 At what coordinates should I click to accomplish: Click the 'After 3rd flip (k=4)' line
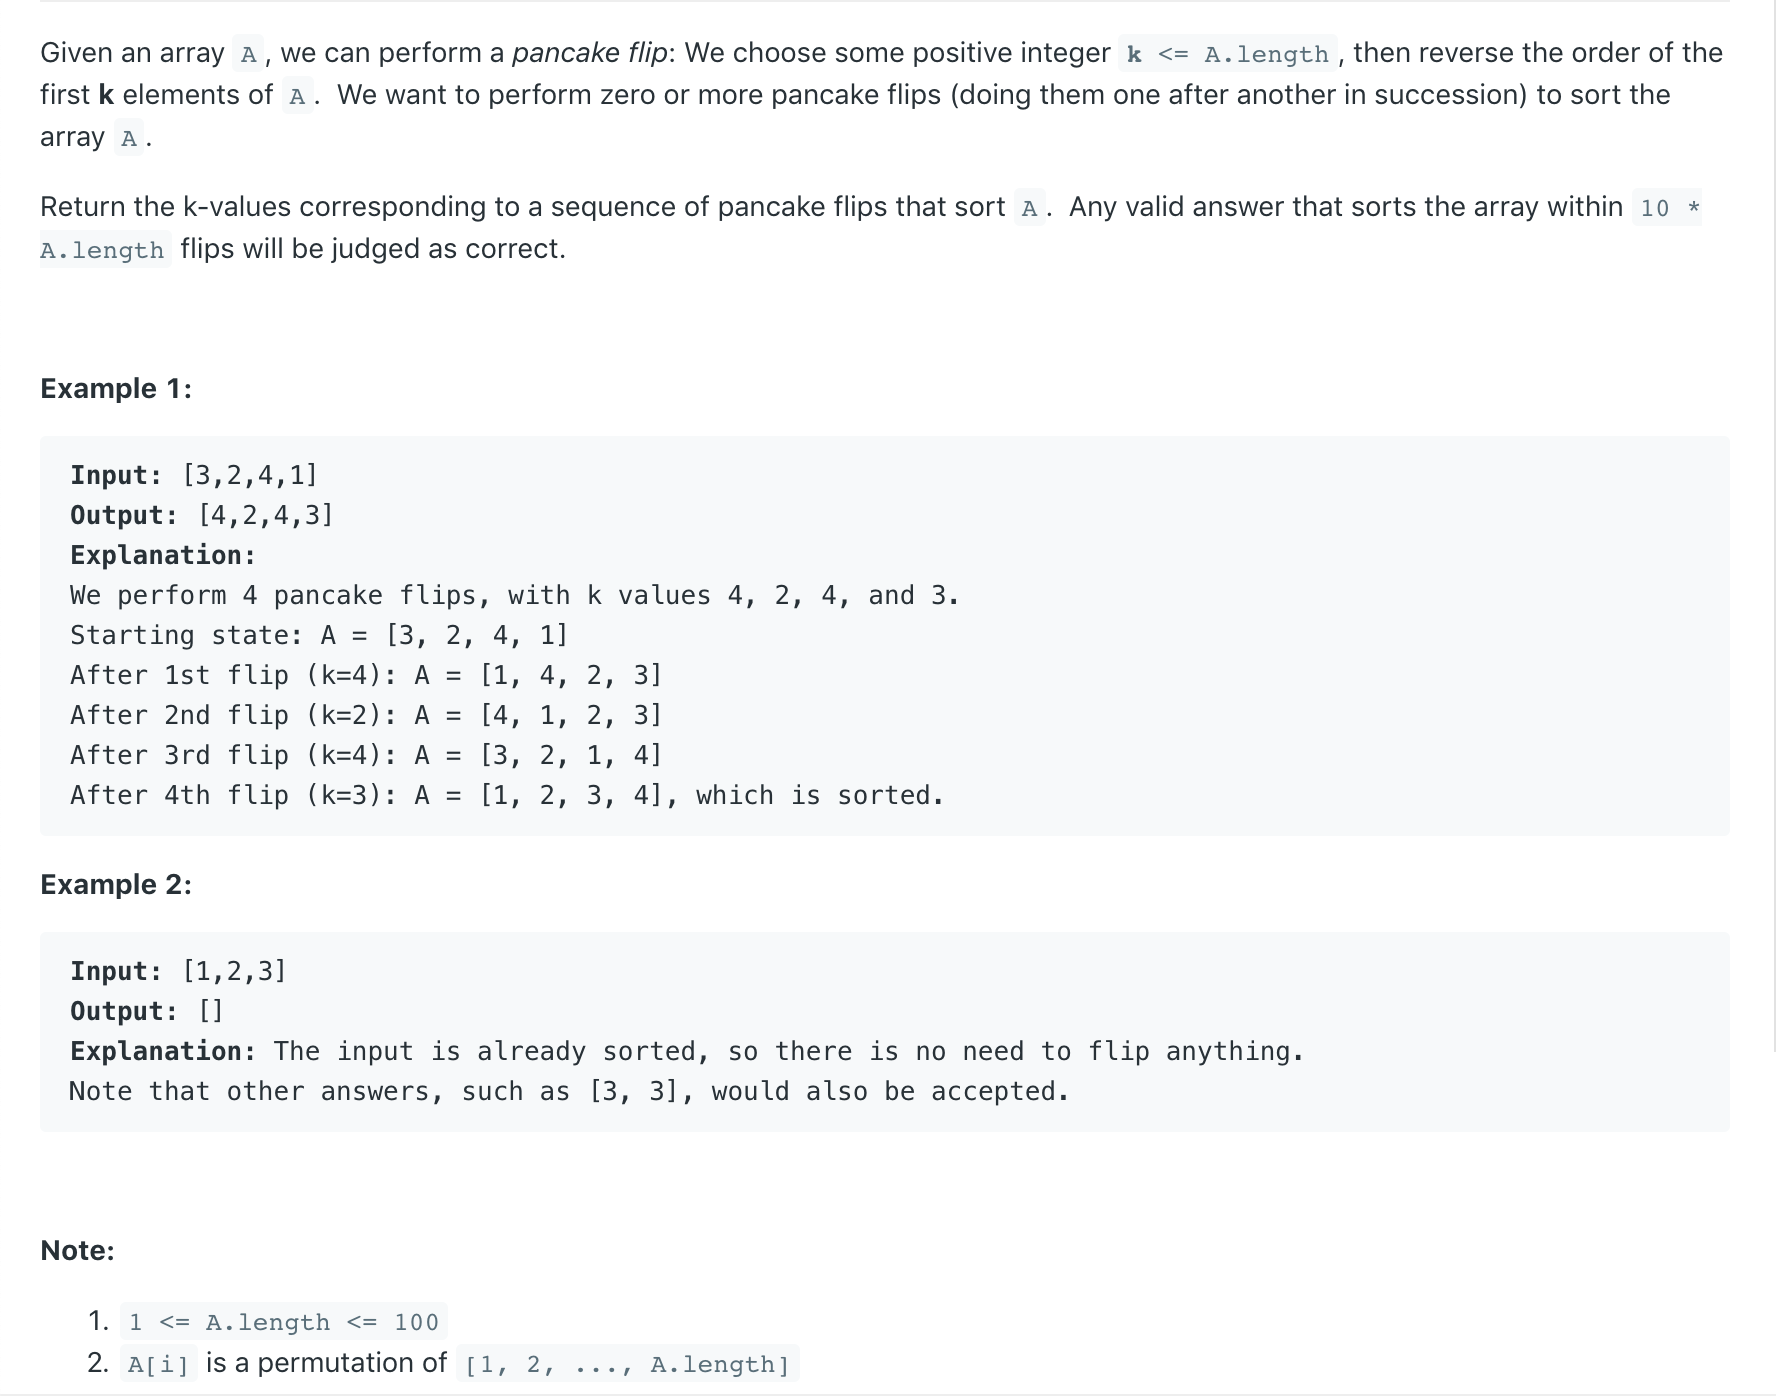(366, 755)
